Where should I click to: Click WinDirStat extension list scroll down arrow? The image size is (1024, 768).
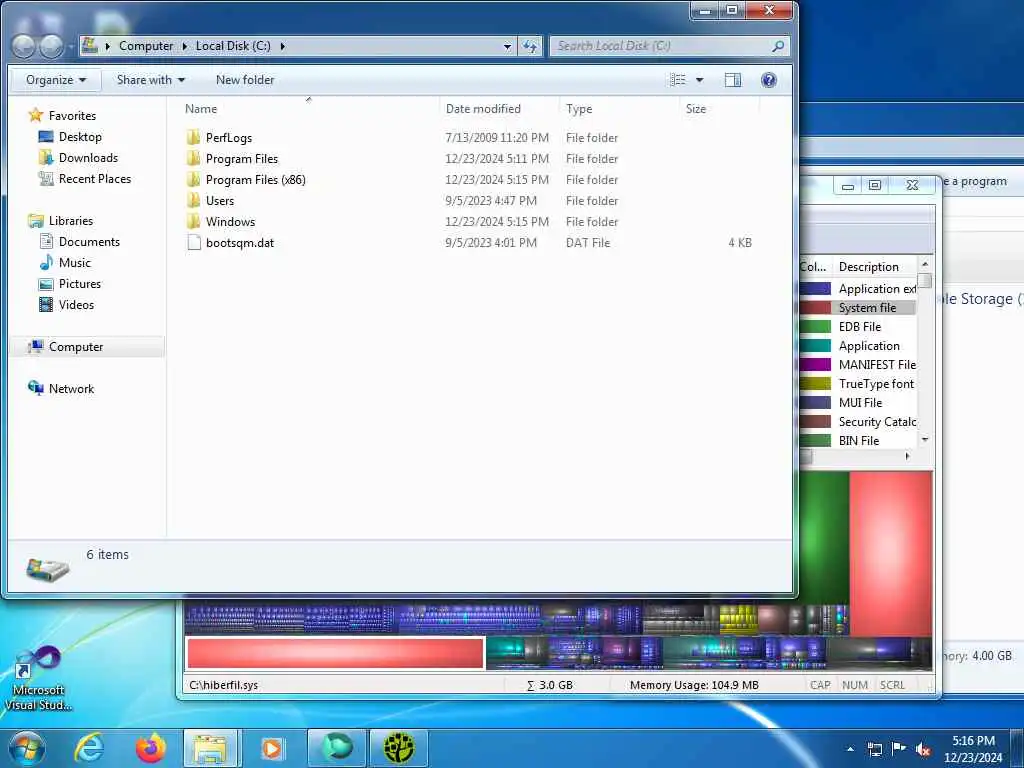pos(925,440)
